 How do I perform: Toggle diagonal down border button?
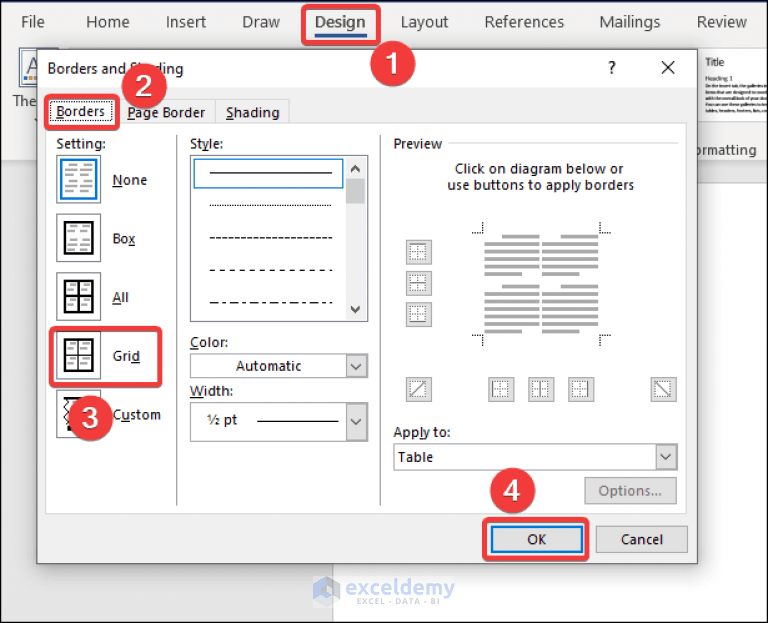tap(663, 389)
